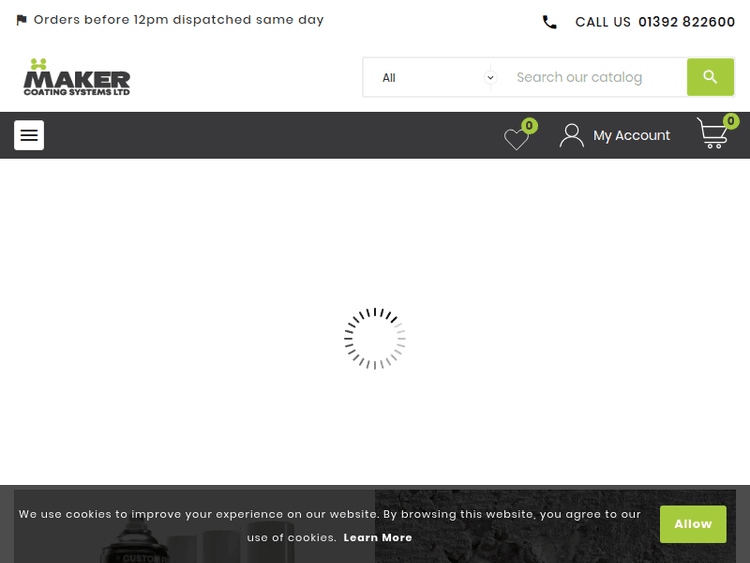The width and height of the screenshot is (750, 563).
Task: Open the shopping cart icon
Action: [x=711, y=135]
